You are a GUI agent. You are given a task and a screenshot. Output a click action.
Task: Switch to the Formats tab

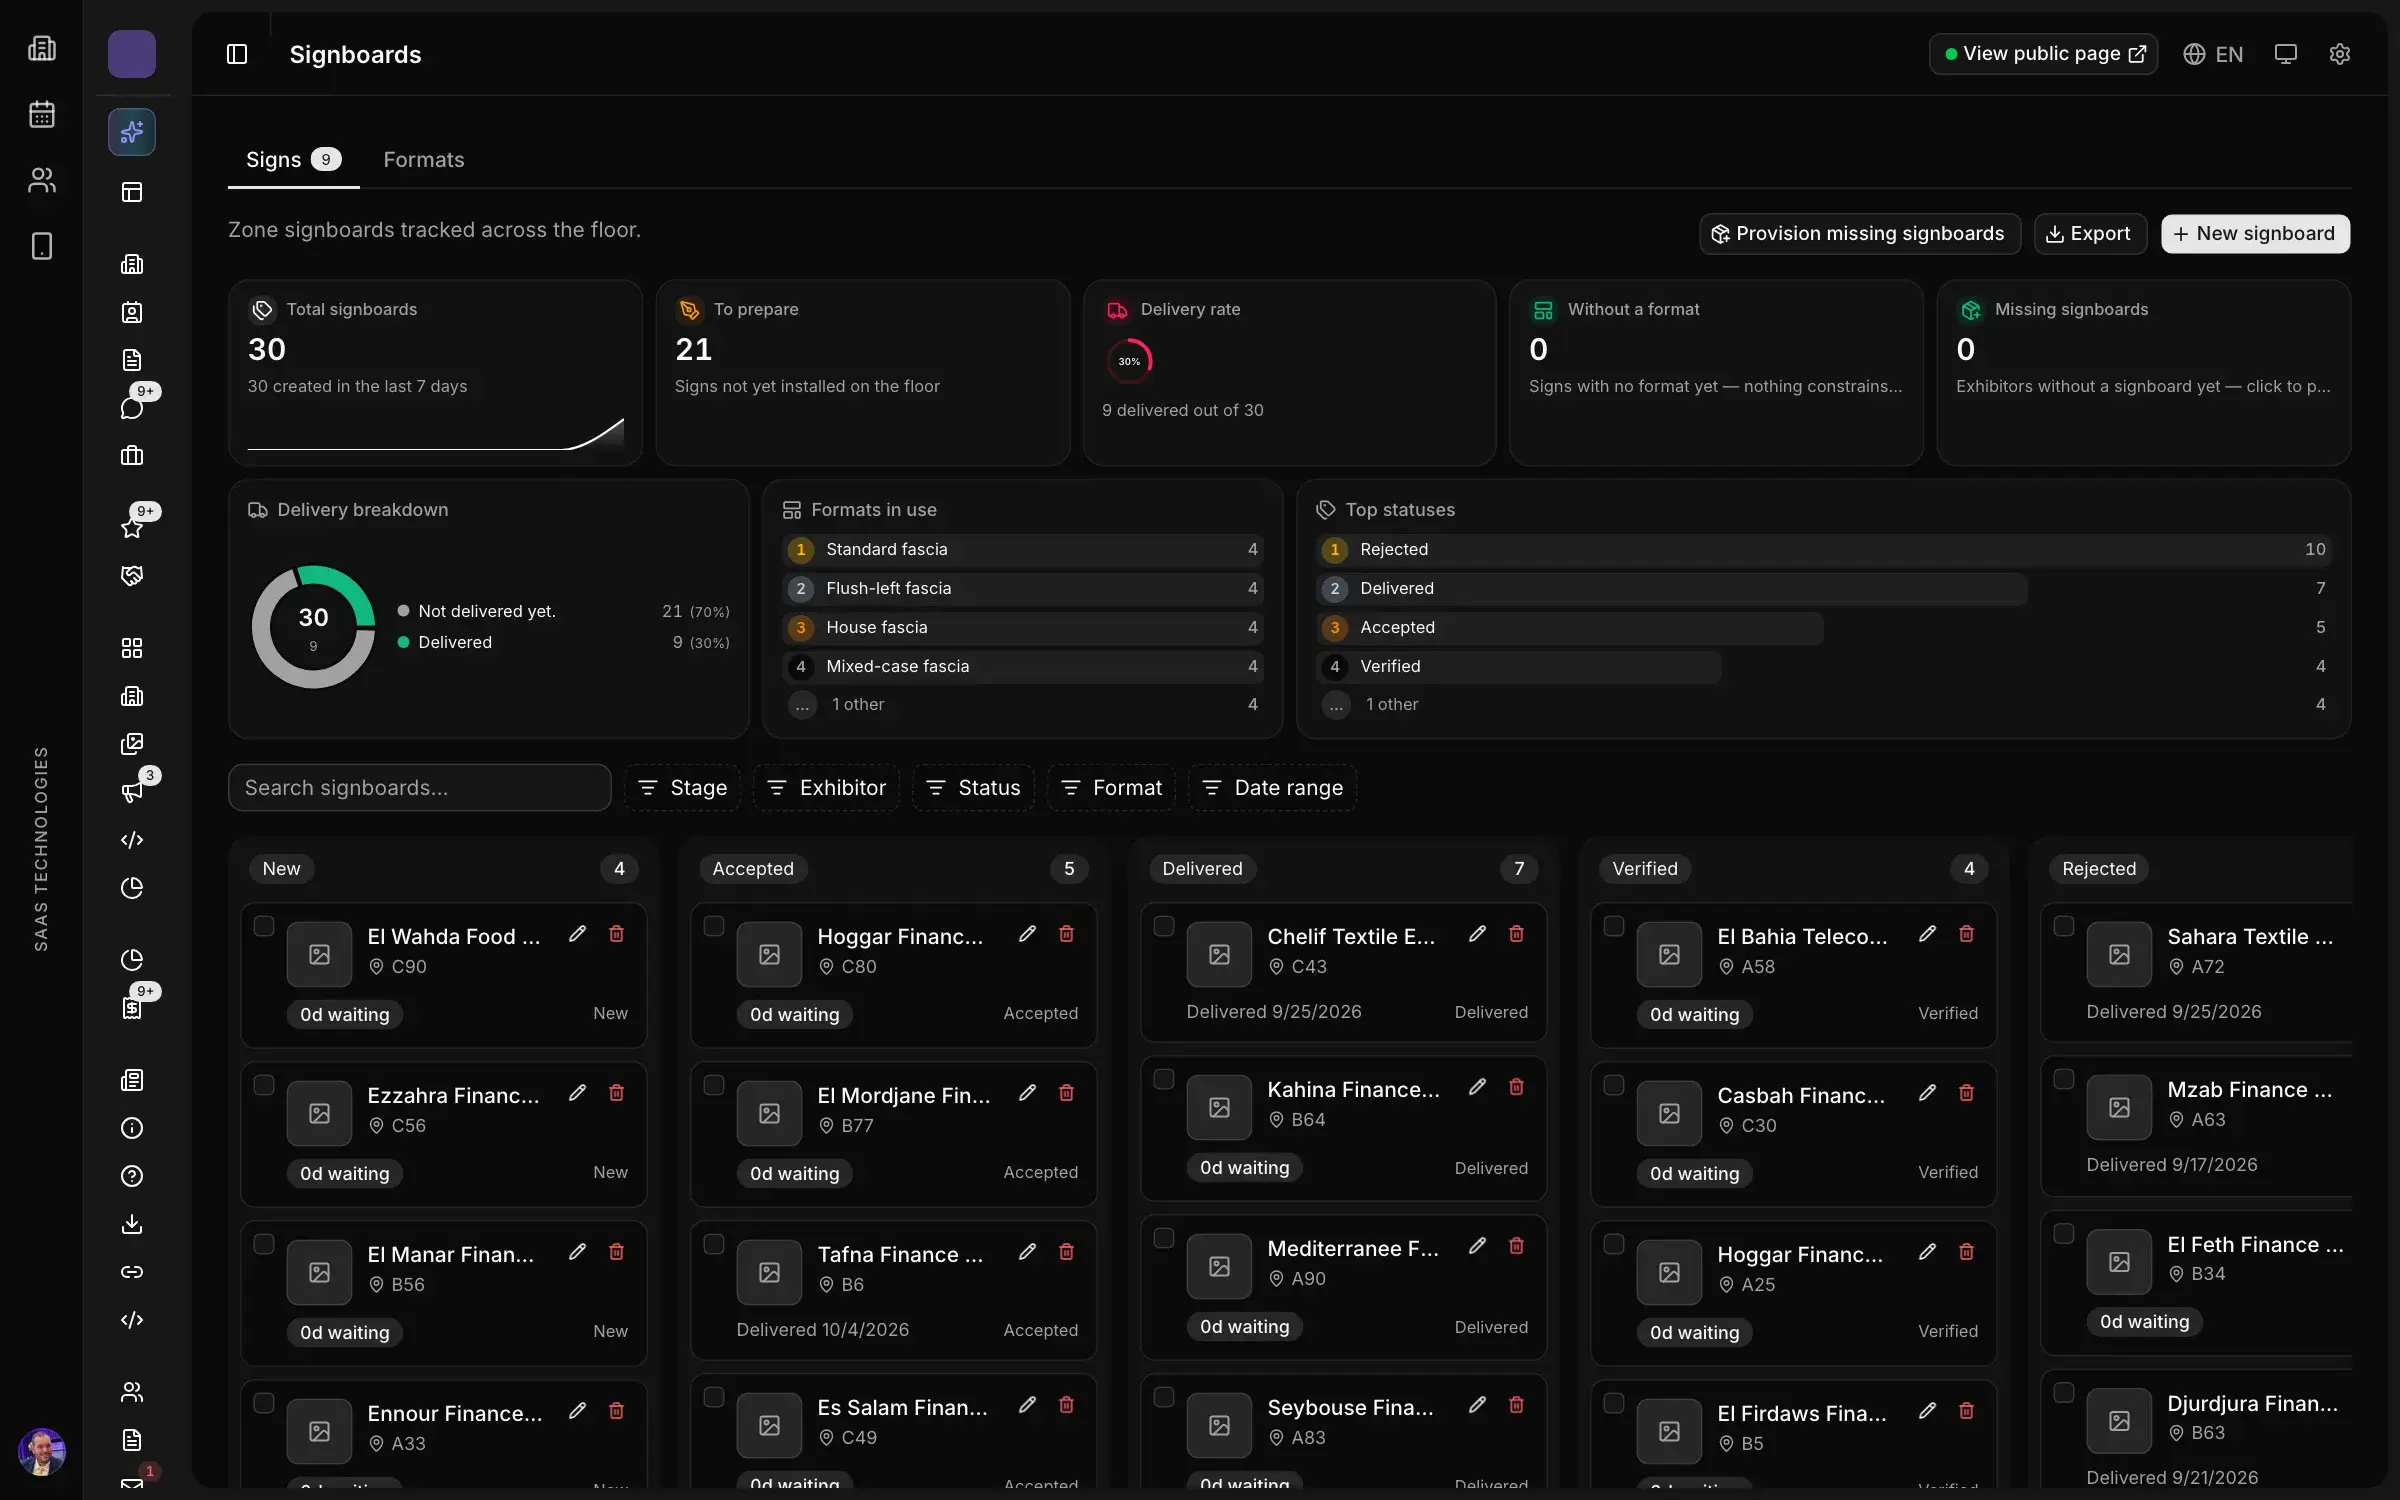[424, 160]
